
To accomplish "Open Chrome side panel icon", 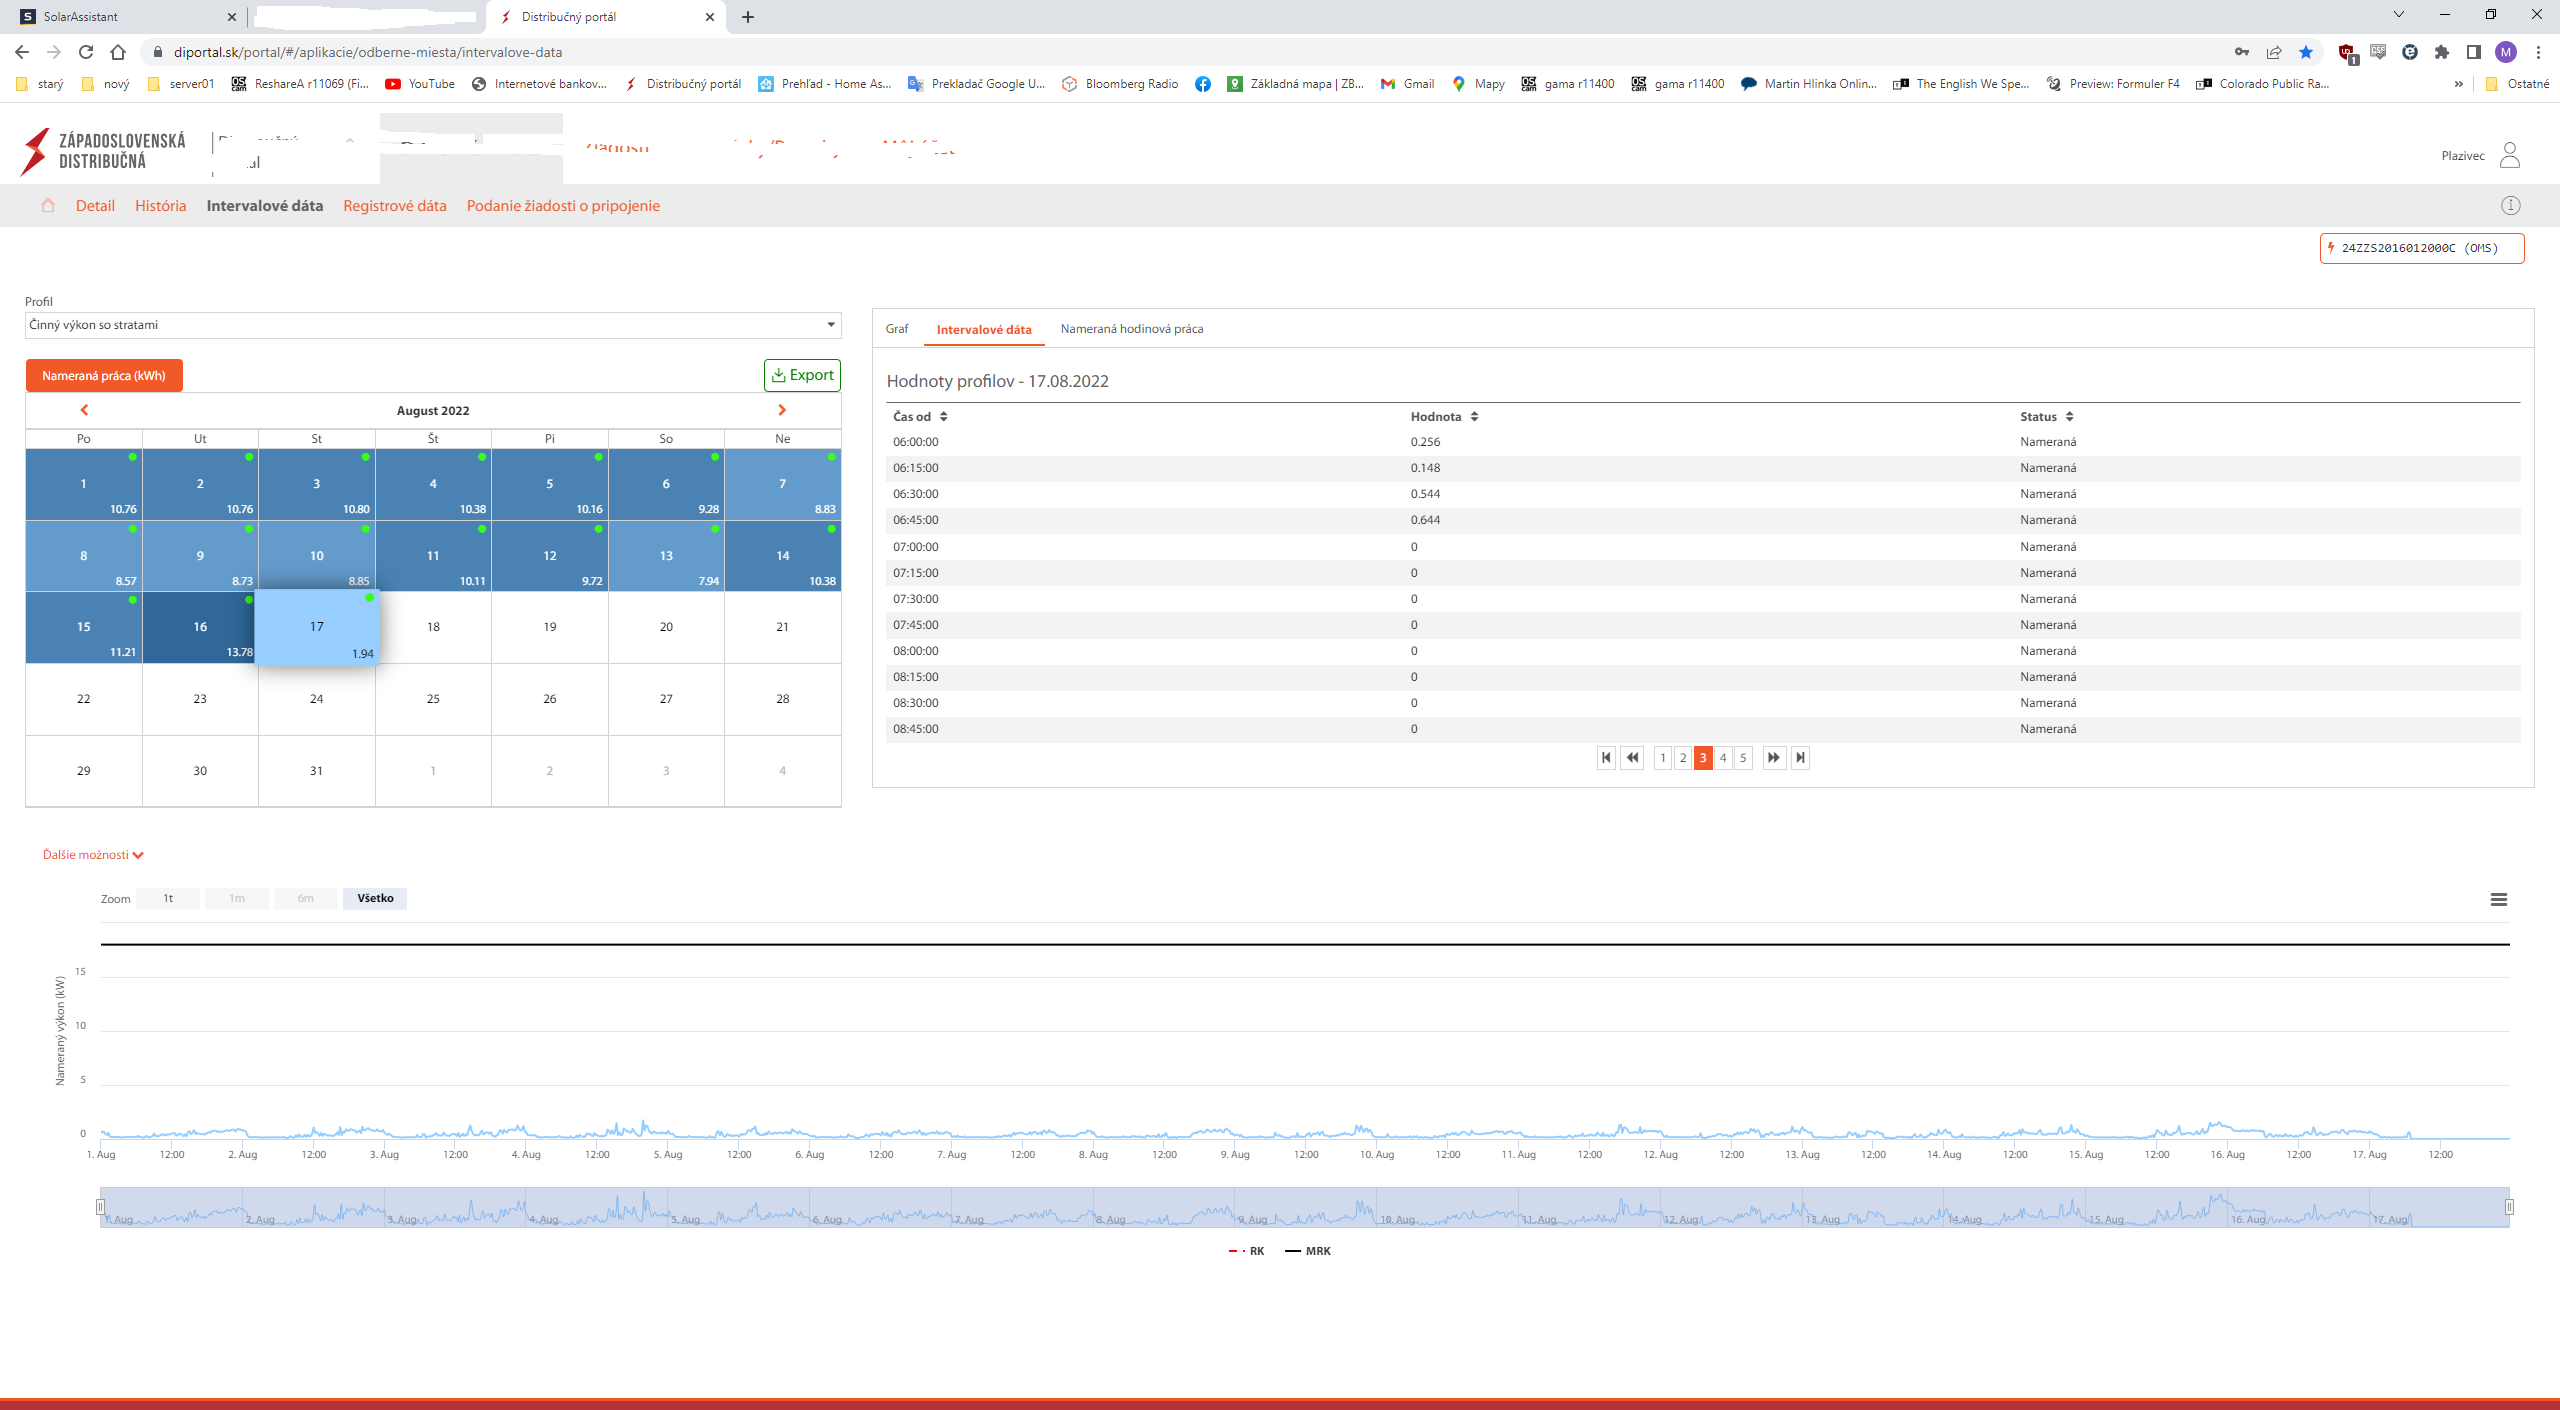I will click(2474, 52).
